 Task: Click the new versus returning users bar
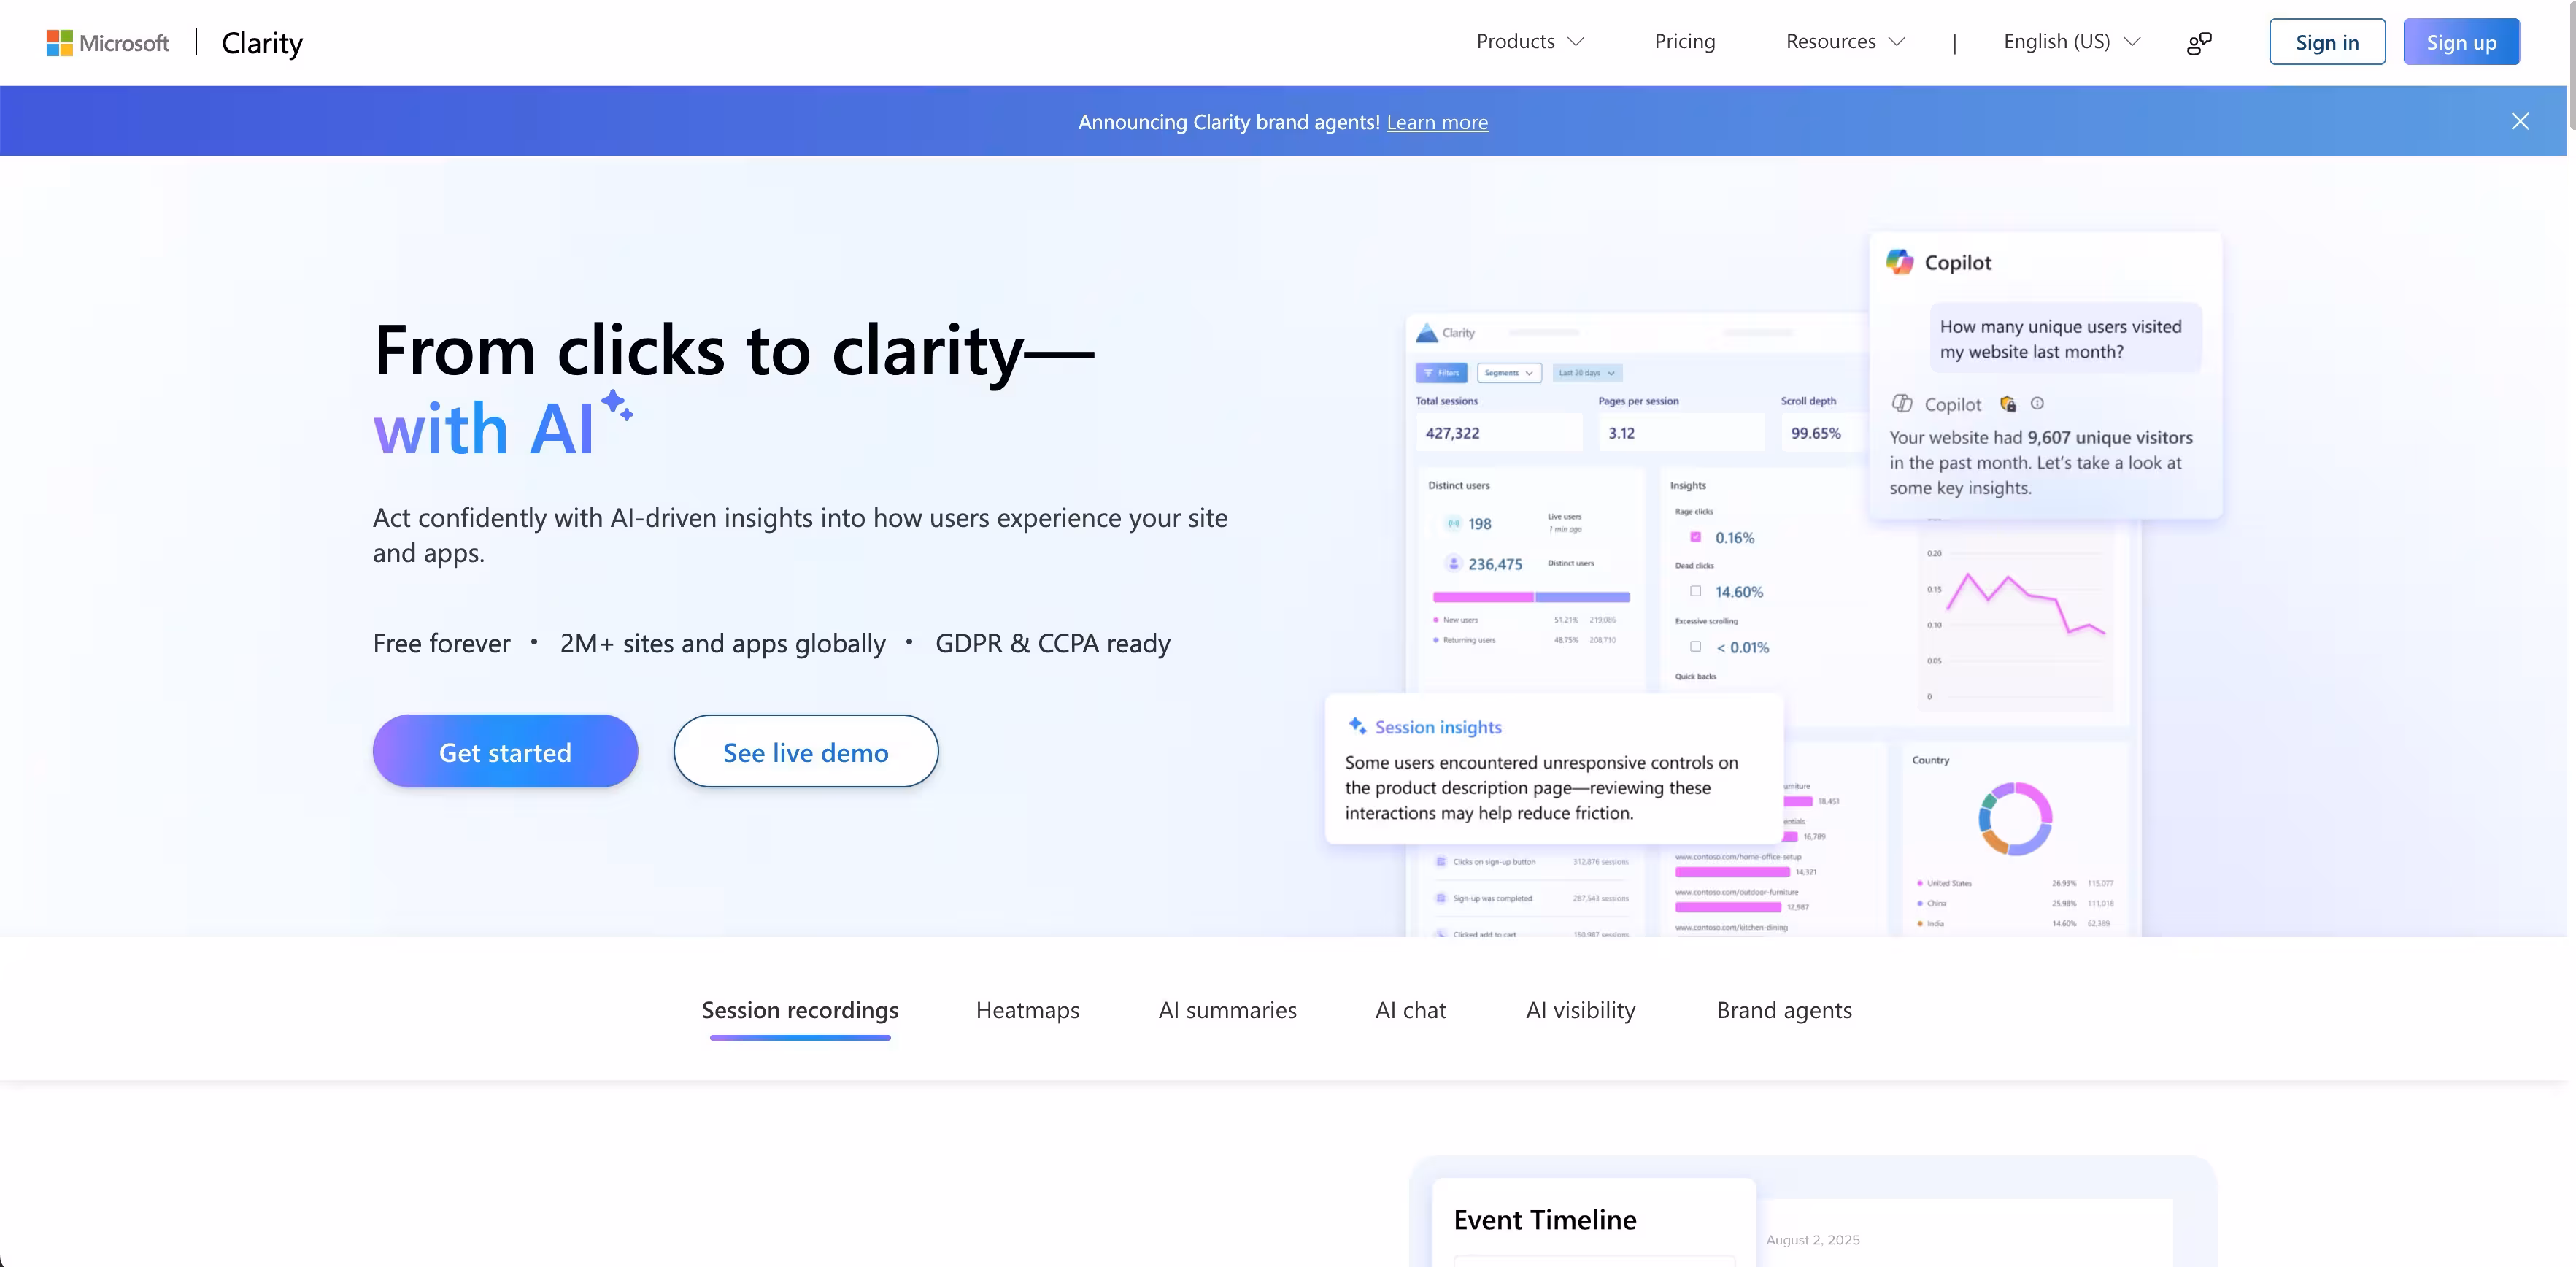click(1531, 597)
